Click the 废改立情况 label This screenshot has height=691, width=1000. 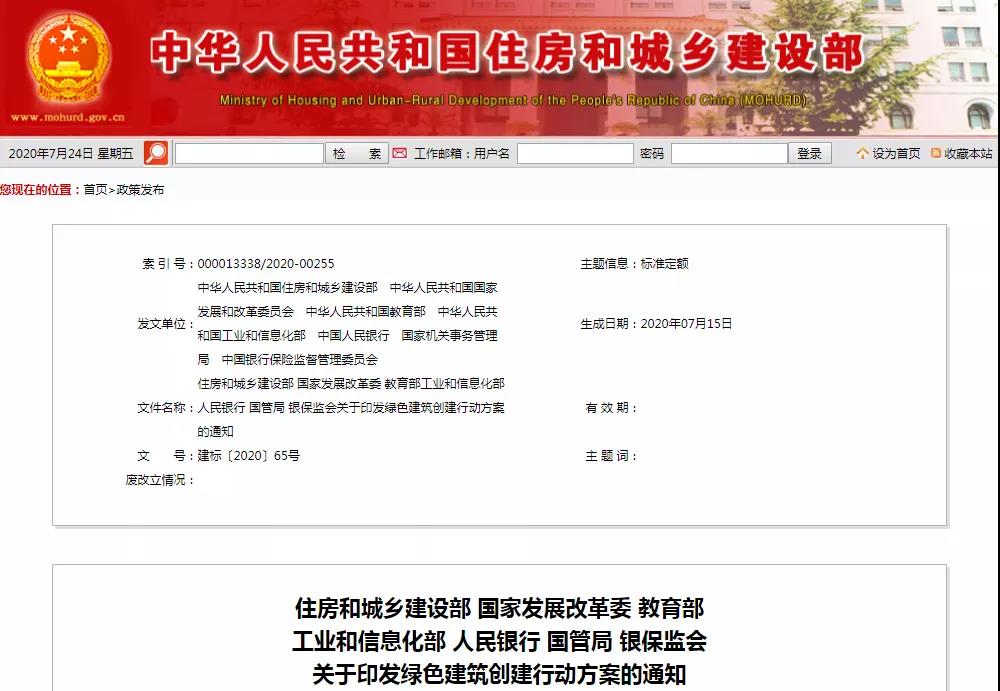tap(159, 480)
